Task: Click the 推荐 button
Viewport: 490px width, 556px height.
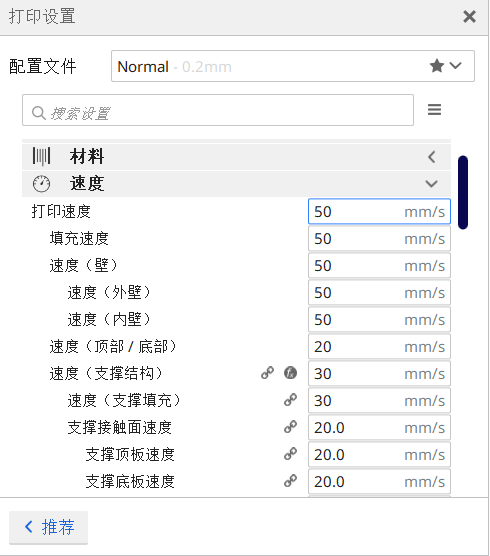Action: [x=48, y=527]
